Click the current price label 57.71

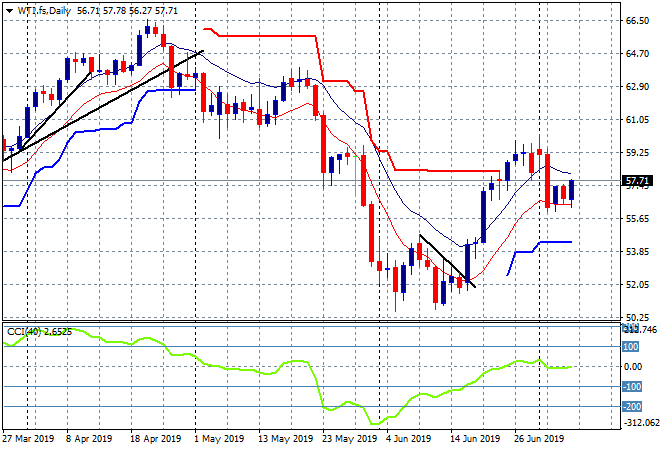point(637,181)
